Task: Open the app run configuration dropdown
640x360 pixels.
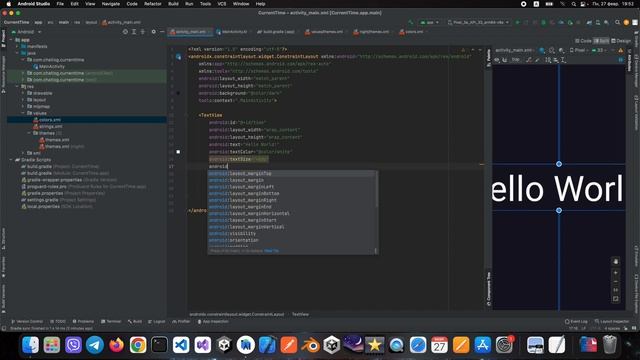Action: click(x=429, y=22)
